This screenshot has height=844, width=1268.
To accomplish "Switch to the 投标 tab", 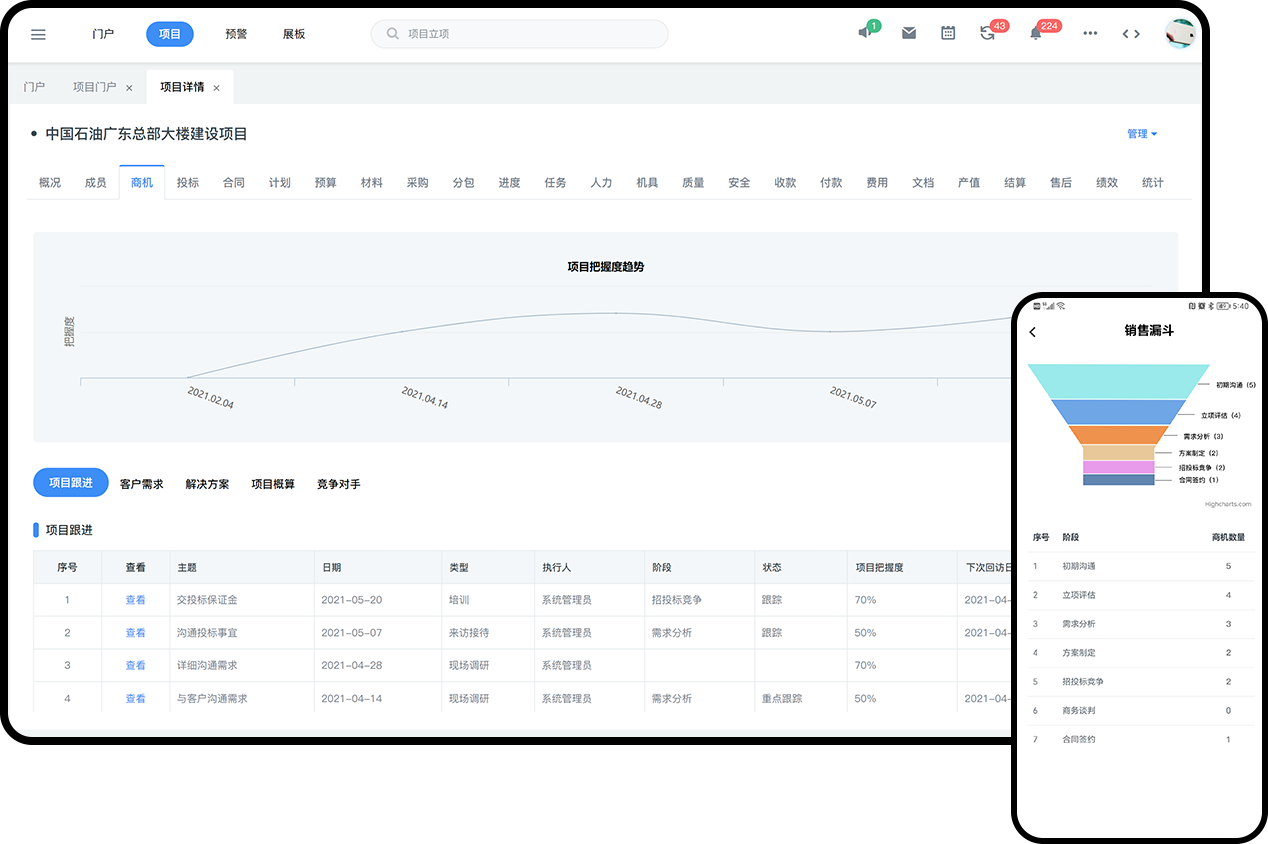I will point(187,183).
